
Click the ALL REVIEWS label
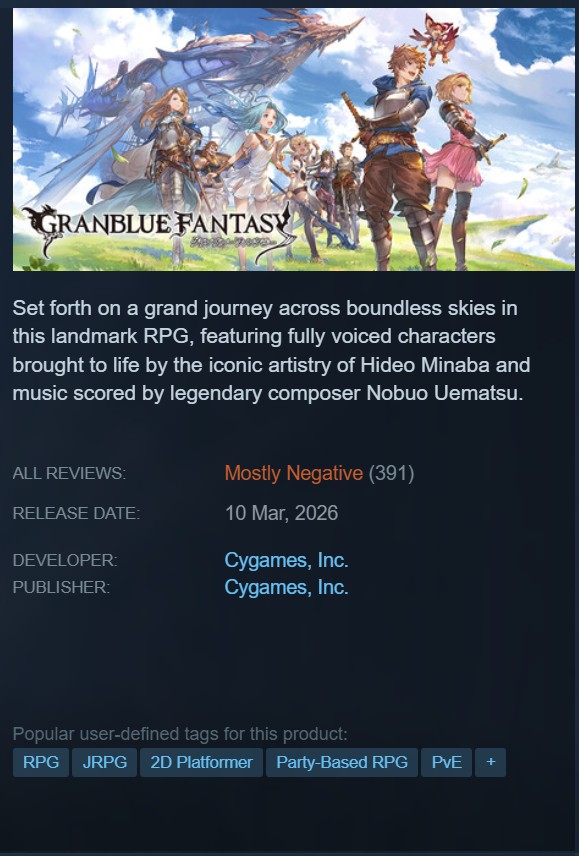point(69,473)
